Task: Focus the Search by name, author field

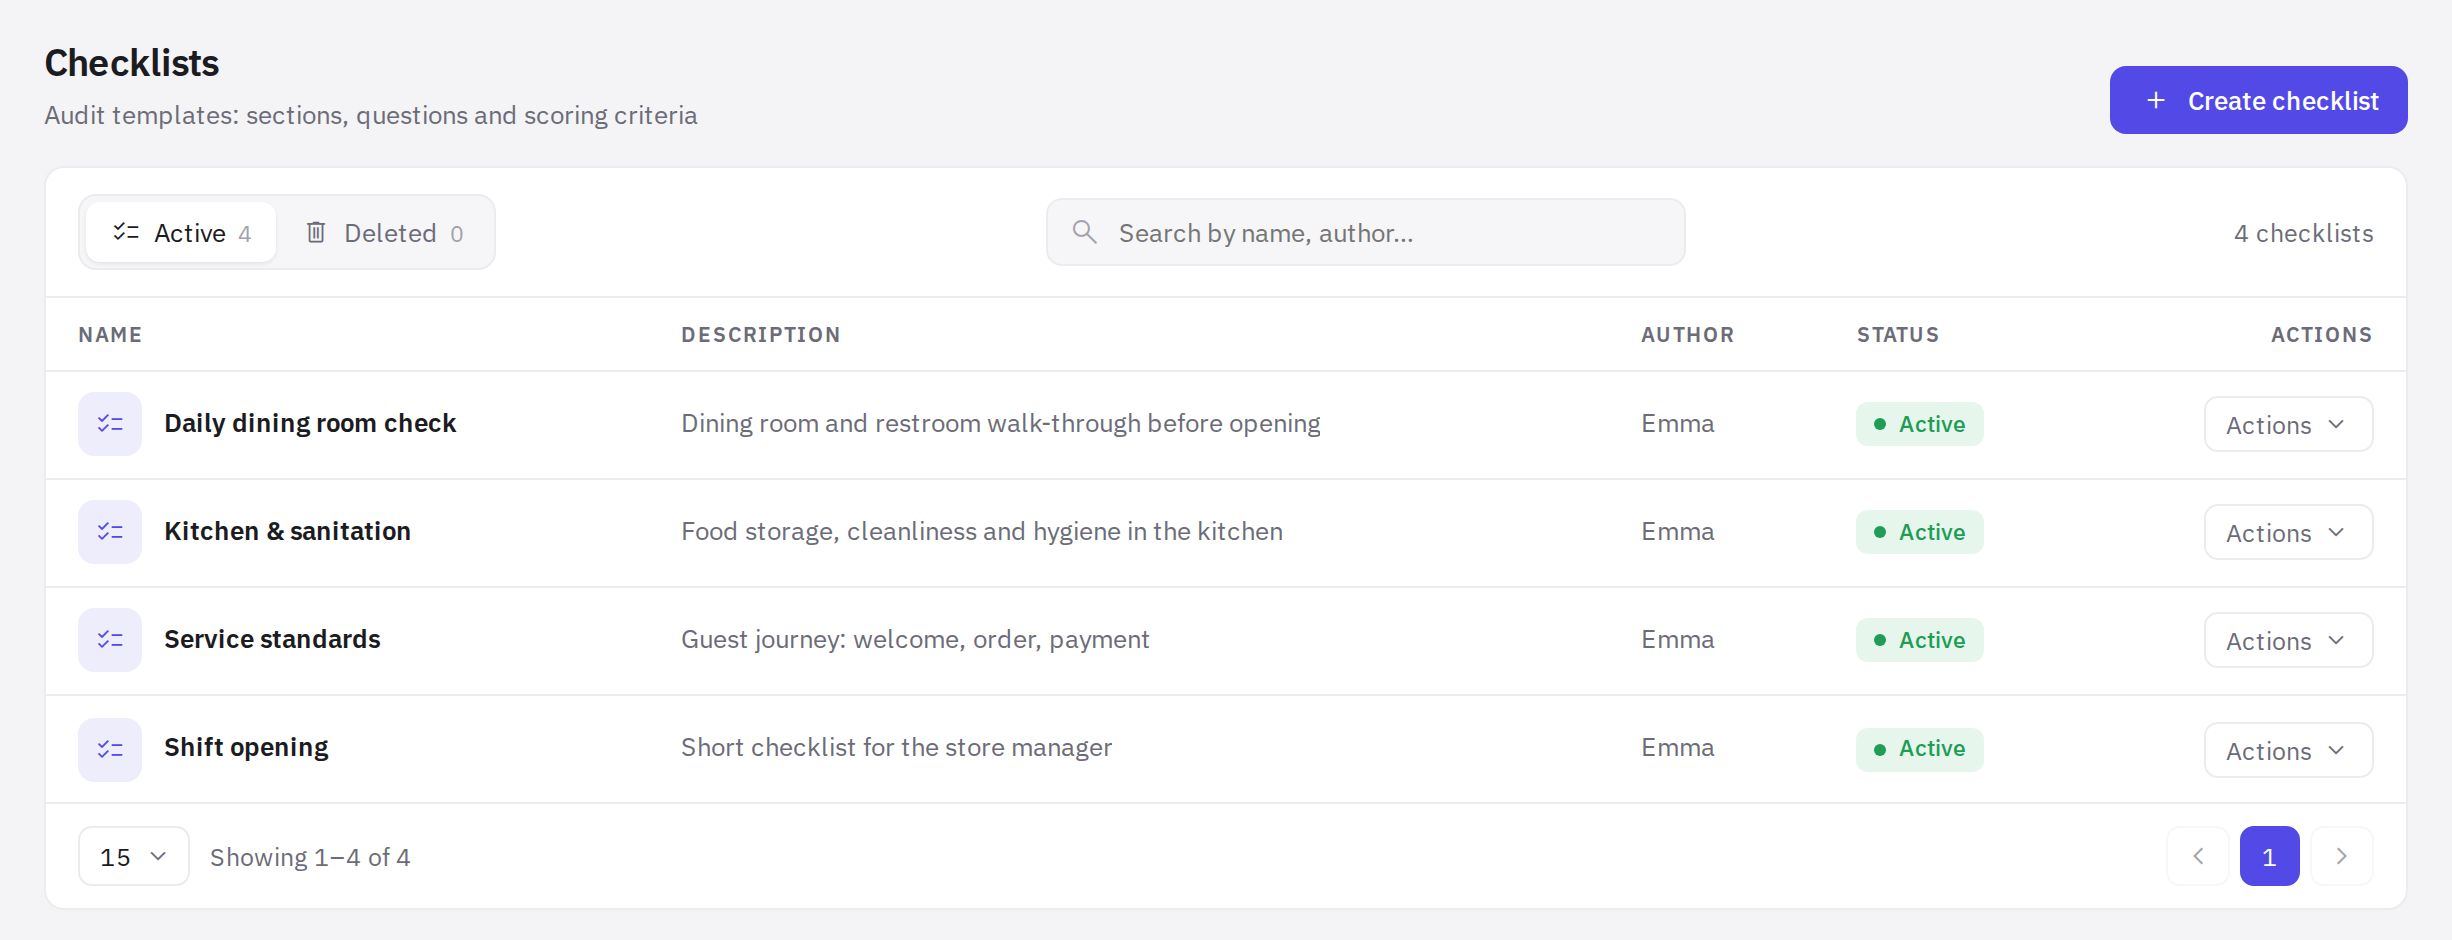Action: tap(1365, 232)
